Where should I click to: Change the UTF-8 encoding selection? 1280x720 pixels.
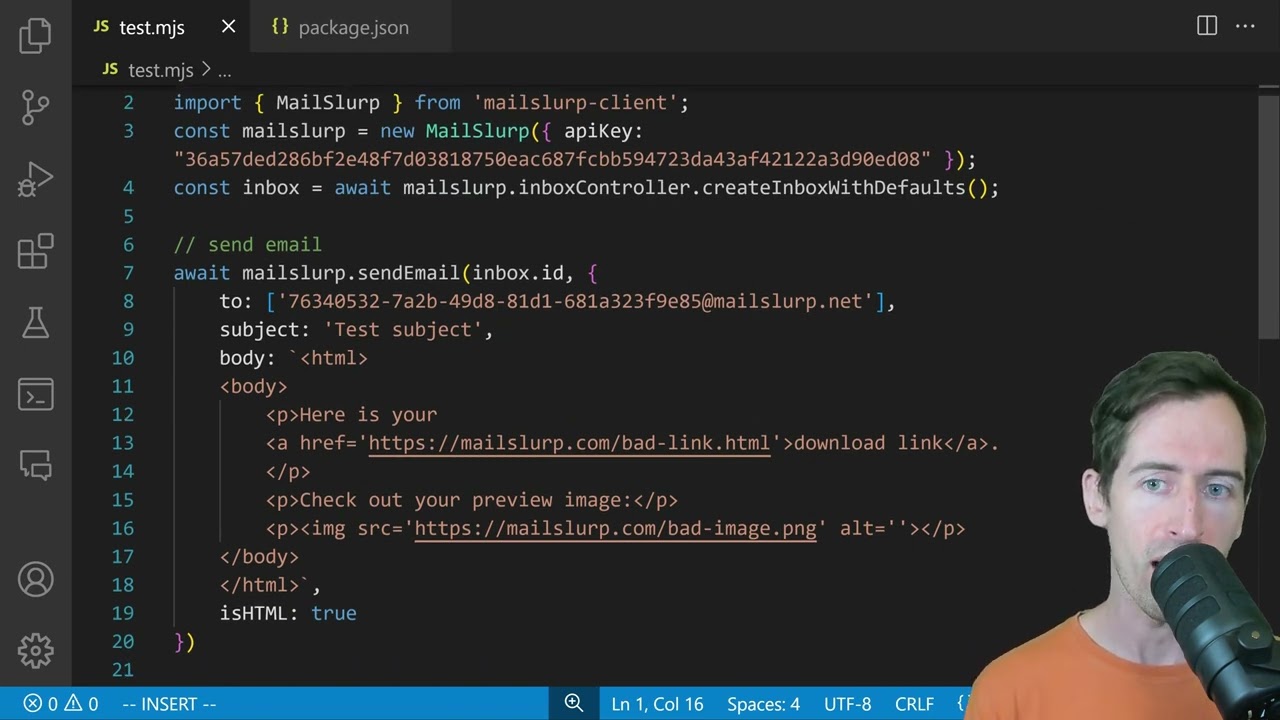tap(847, 704)
